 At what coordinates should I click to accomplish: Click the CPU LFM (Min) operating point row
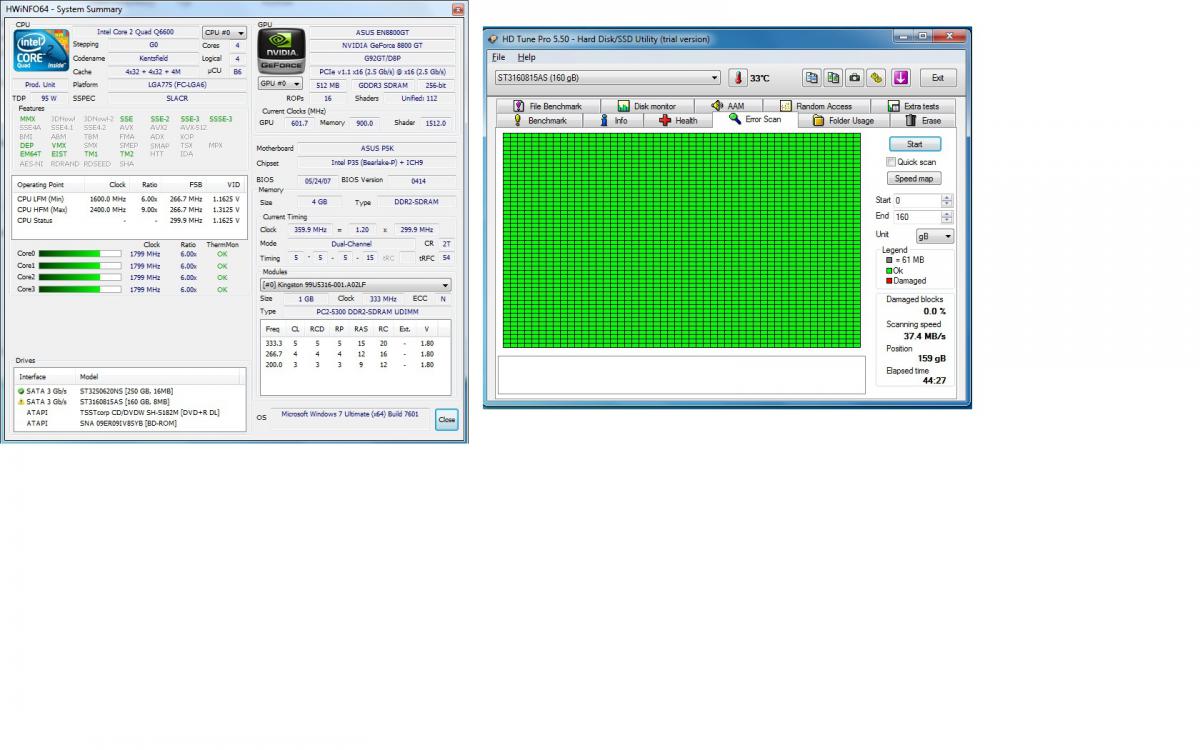click(129, 199)
